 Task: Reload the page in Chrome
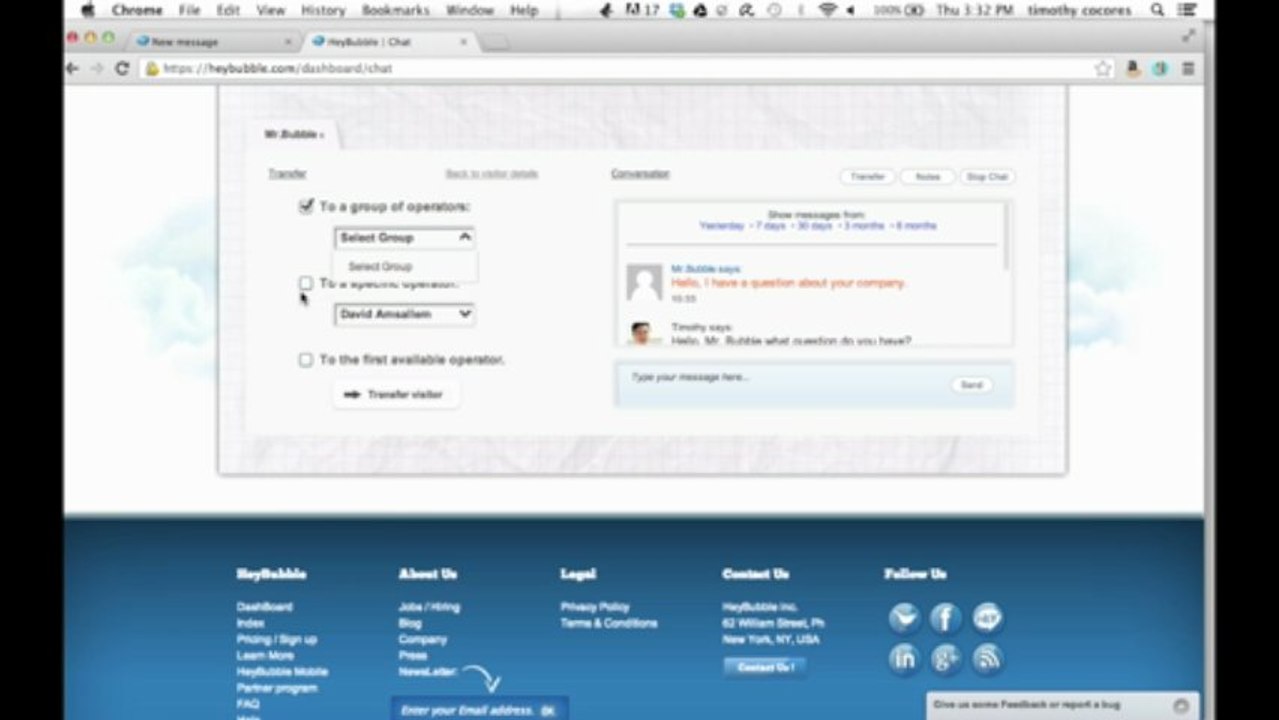pyautogui.click(x=122, y=69)
